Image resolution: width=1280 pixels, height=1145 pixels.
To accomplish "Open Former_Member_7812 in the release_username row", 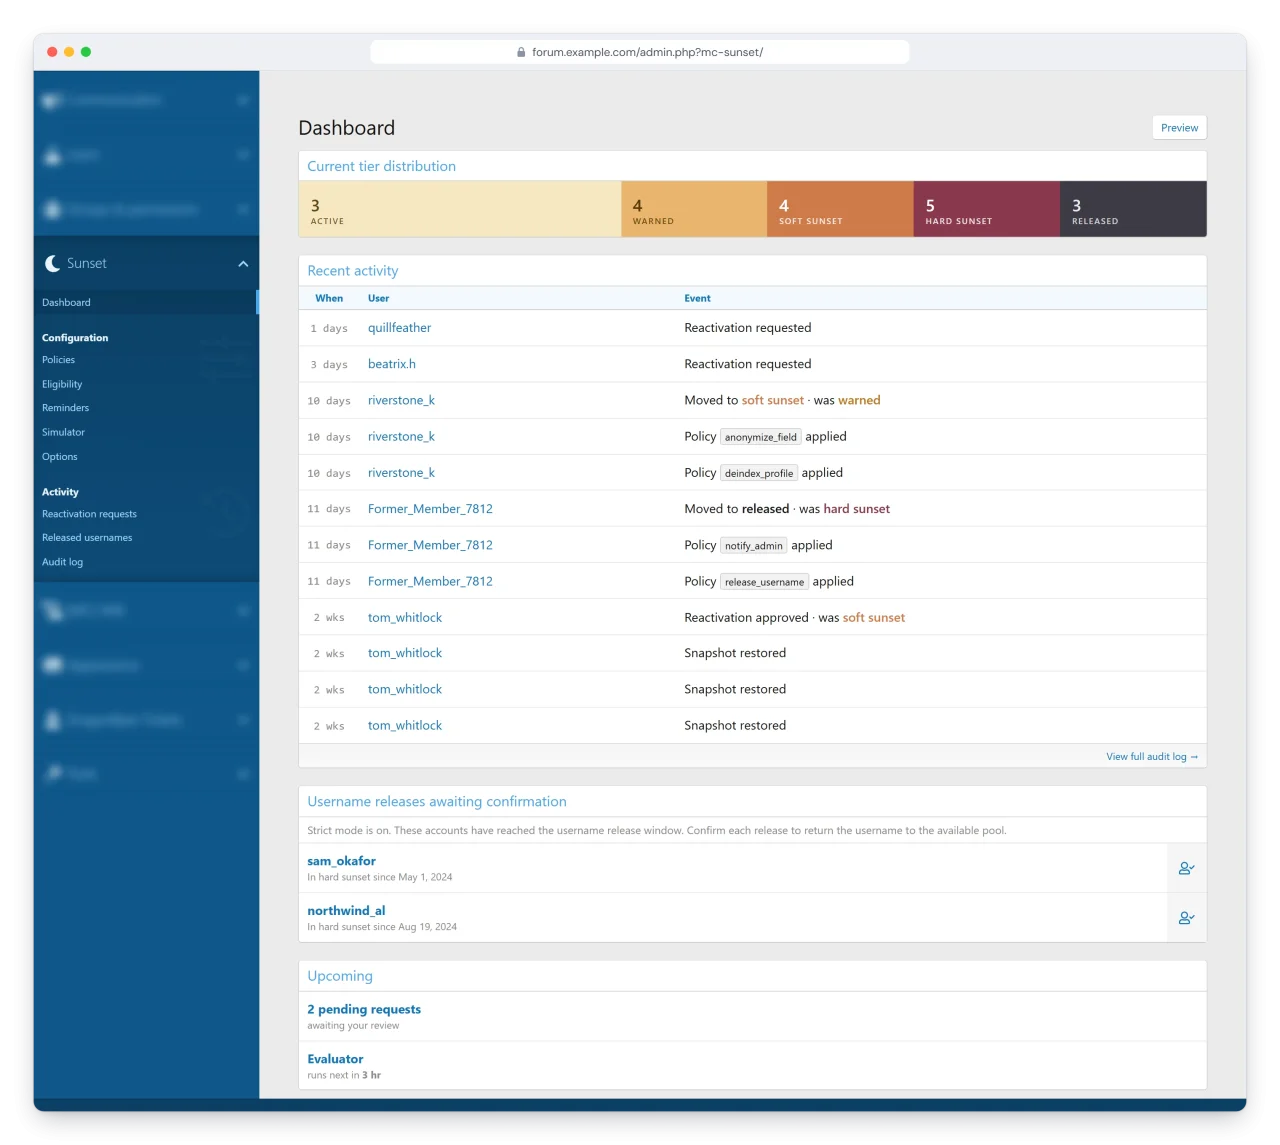I will coord(430,581).
